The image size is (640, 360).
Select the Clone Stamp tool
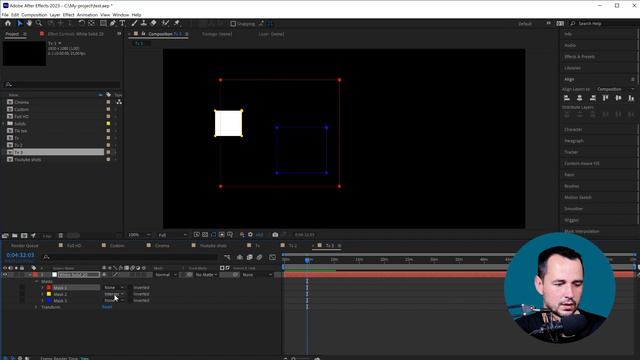click(x=144, y=24)
